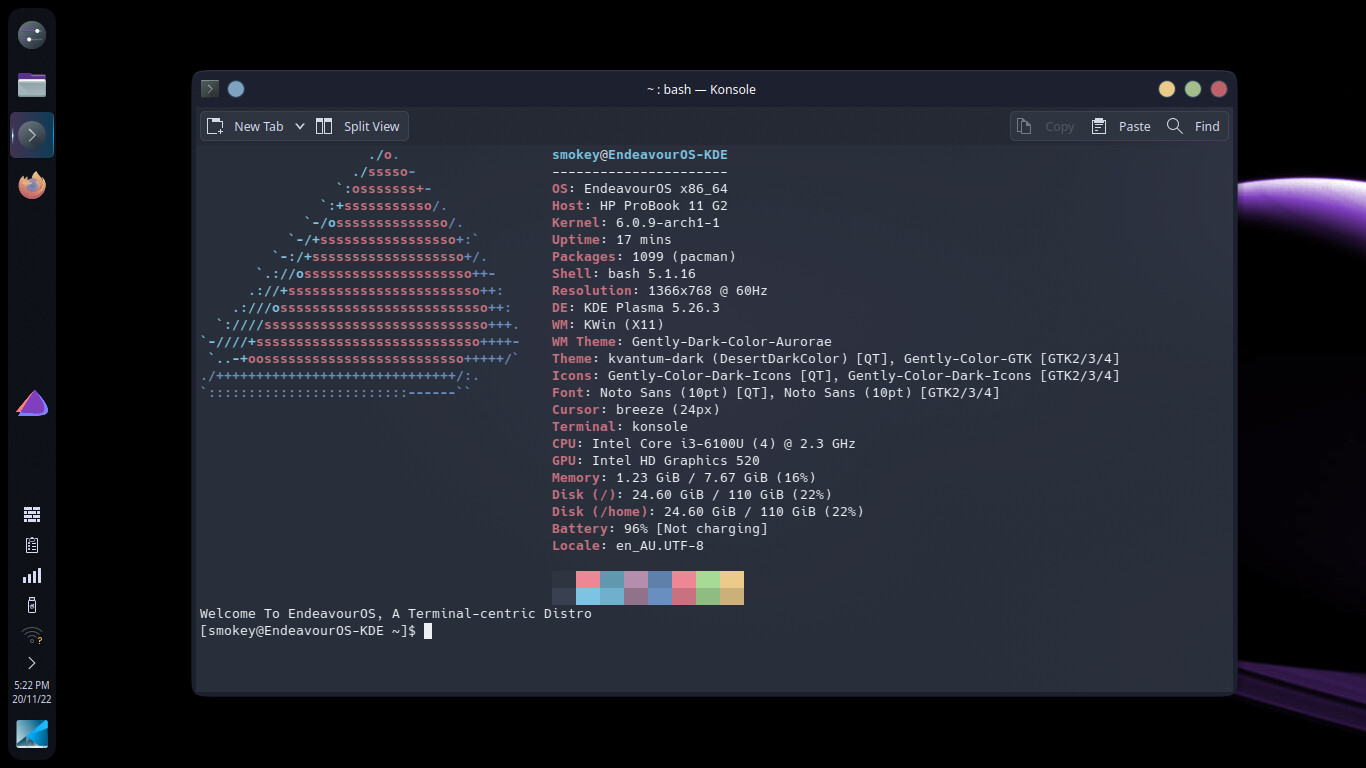
Task: Click the CPU: Intel Core i3-6100U line
Action: coord(704,444)
